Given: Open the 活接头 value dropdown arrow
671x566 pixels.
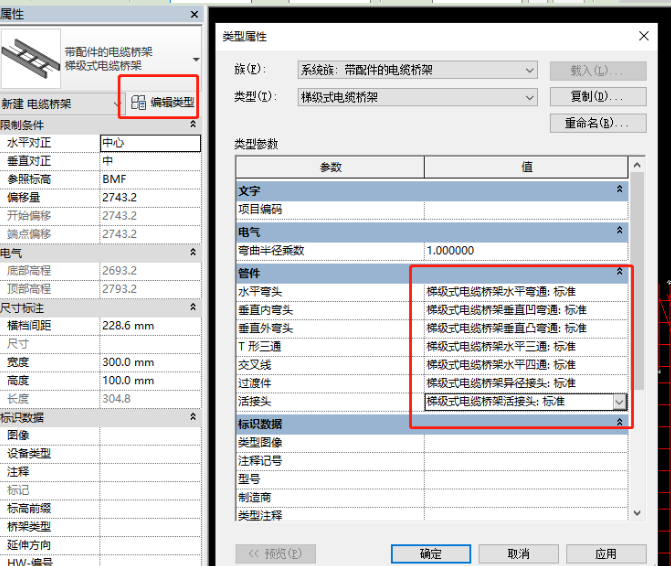Looking at the screenshot, I should point(620,402).
